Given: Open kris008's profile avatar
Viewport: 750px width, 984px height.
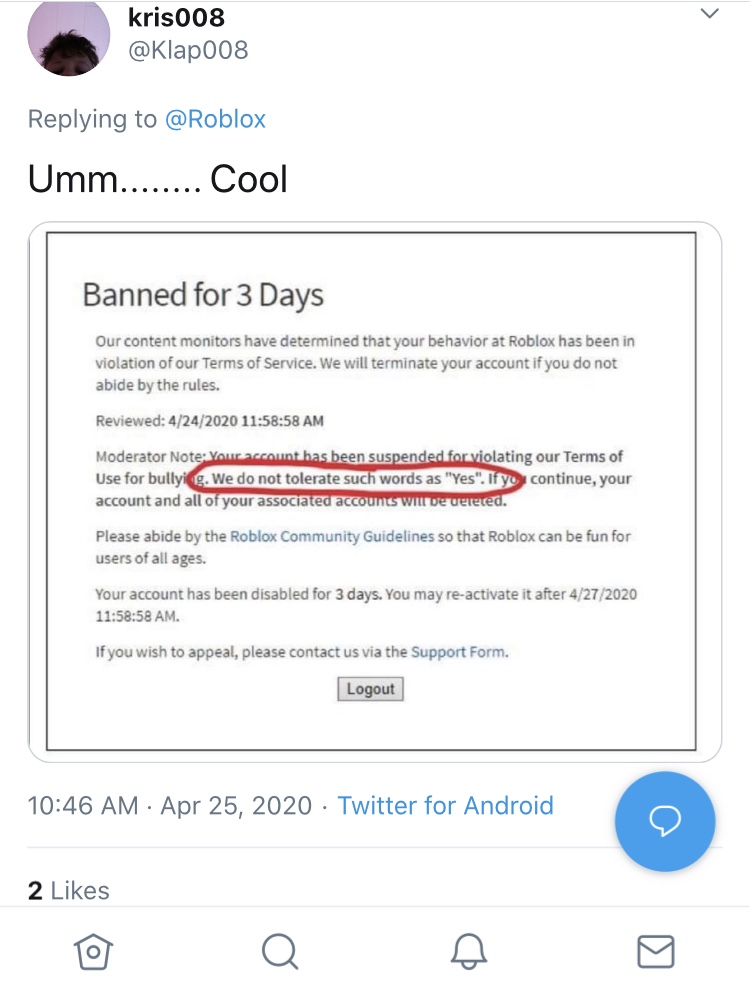Looking at the screenshot, I should click(x=69, y=36).
